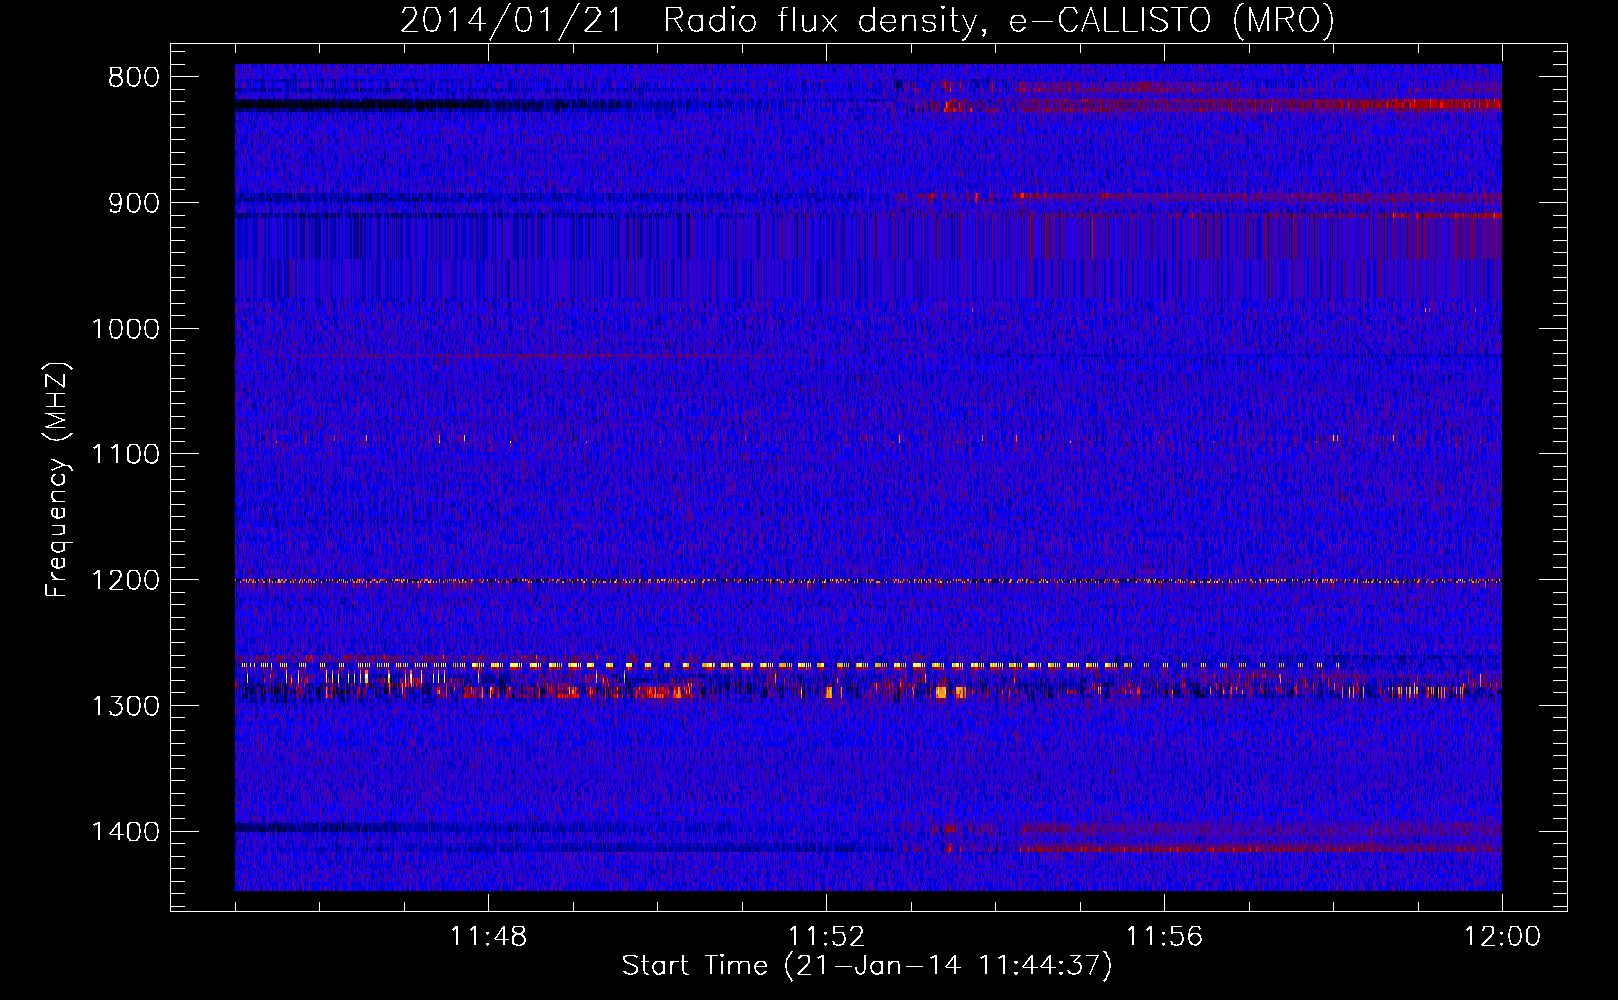Click the 11:48 time tick label

tap(488, 937)
